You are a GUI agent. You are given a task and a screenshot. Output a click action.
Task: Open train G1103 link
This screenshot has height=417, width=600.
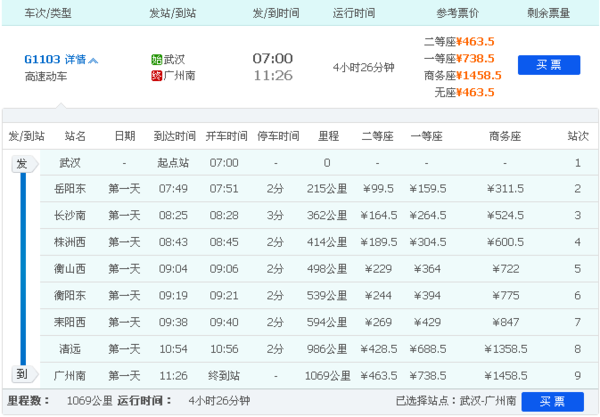pos(42,60)
